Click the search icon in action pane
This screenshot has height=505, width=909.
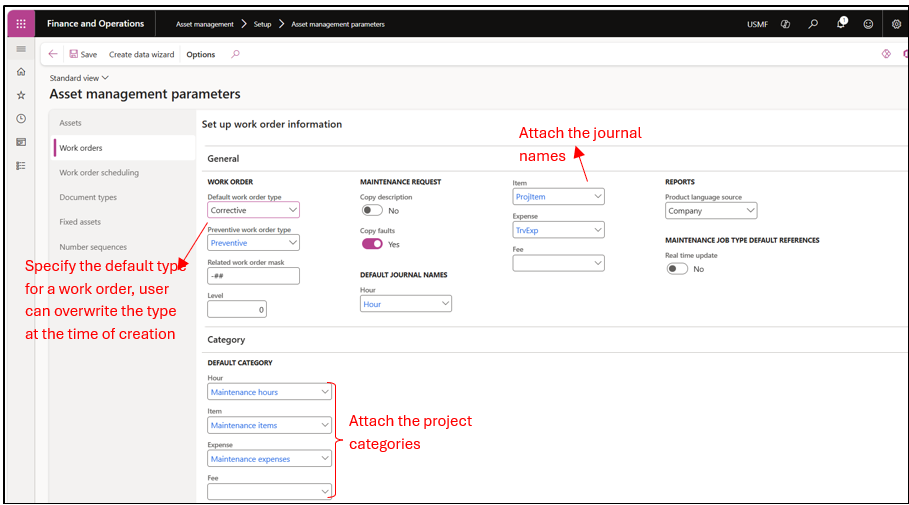pyautogui.click(x=235, y=54)
